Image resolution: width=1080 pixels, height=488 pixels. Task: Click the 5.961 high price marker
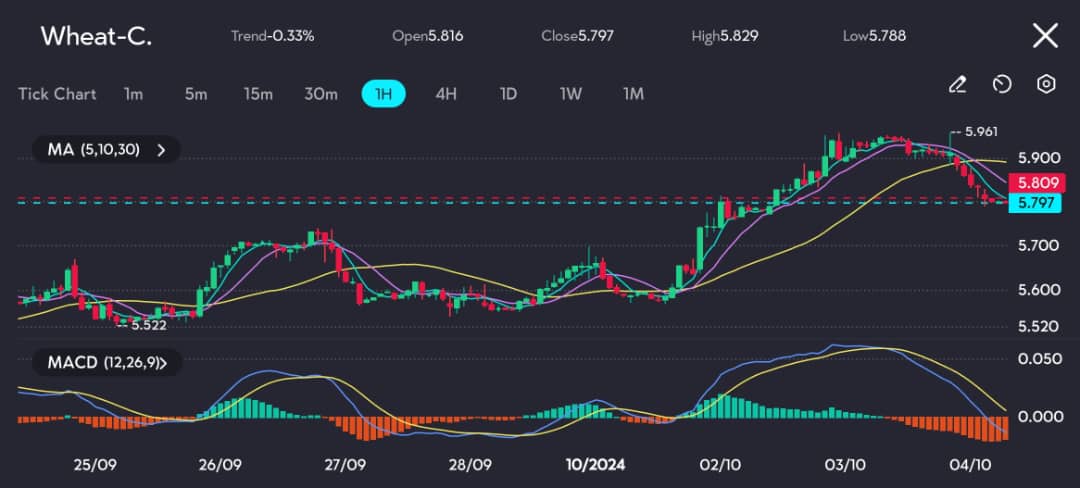point(978,132)
